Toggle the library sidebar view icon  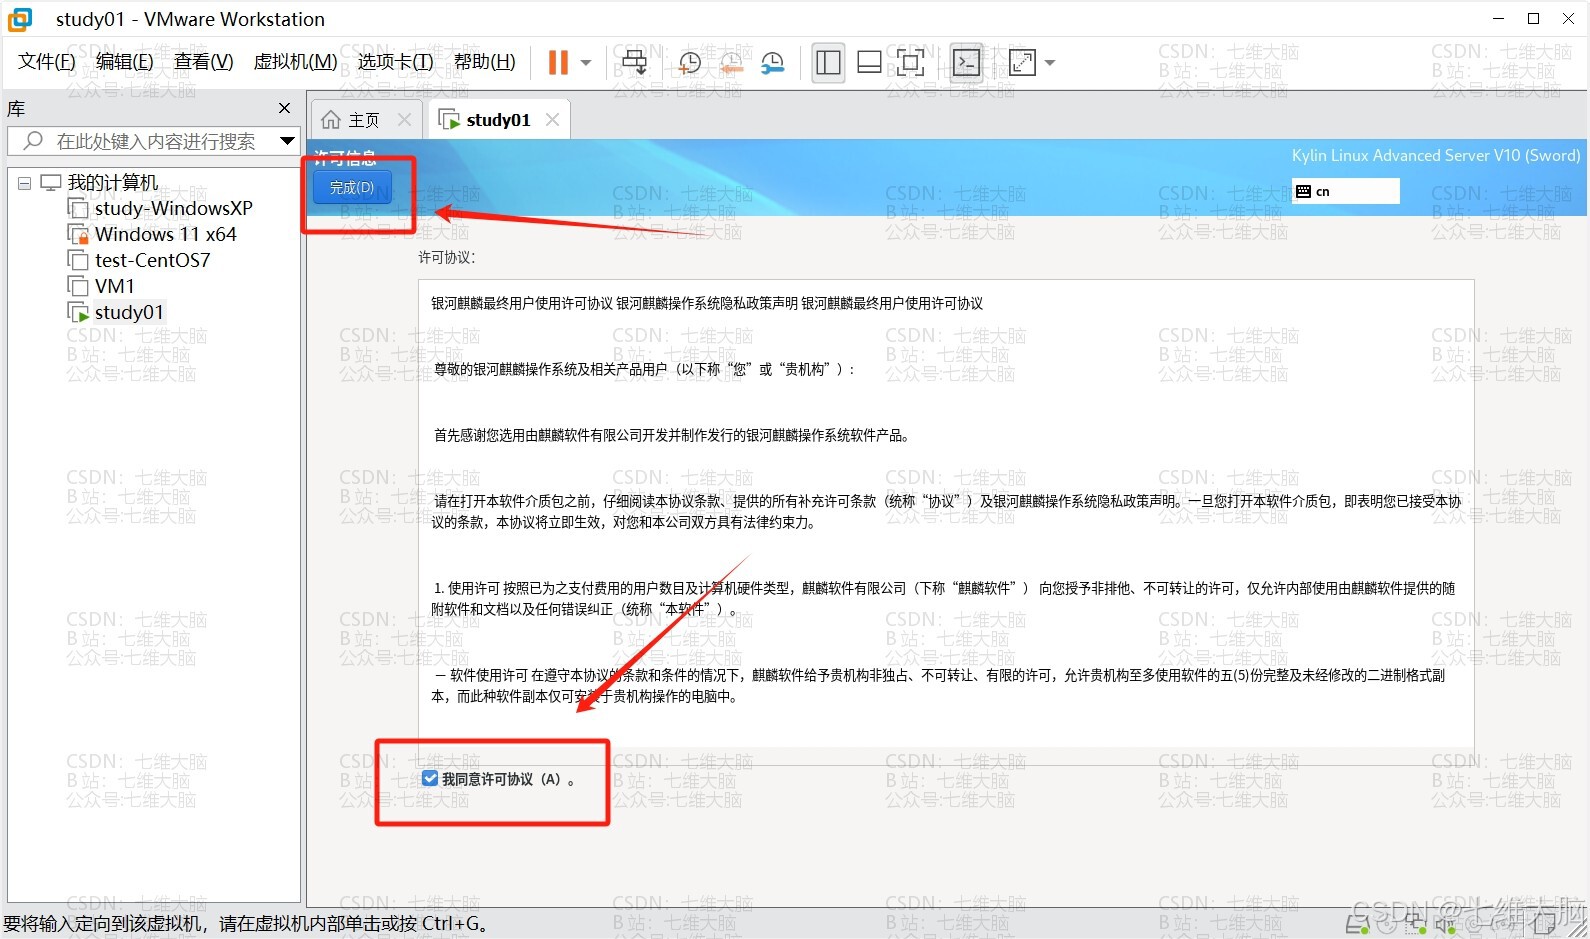pos(828,62)
